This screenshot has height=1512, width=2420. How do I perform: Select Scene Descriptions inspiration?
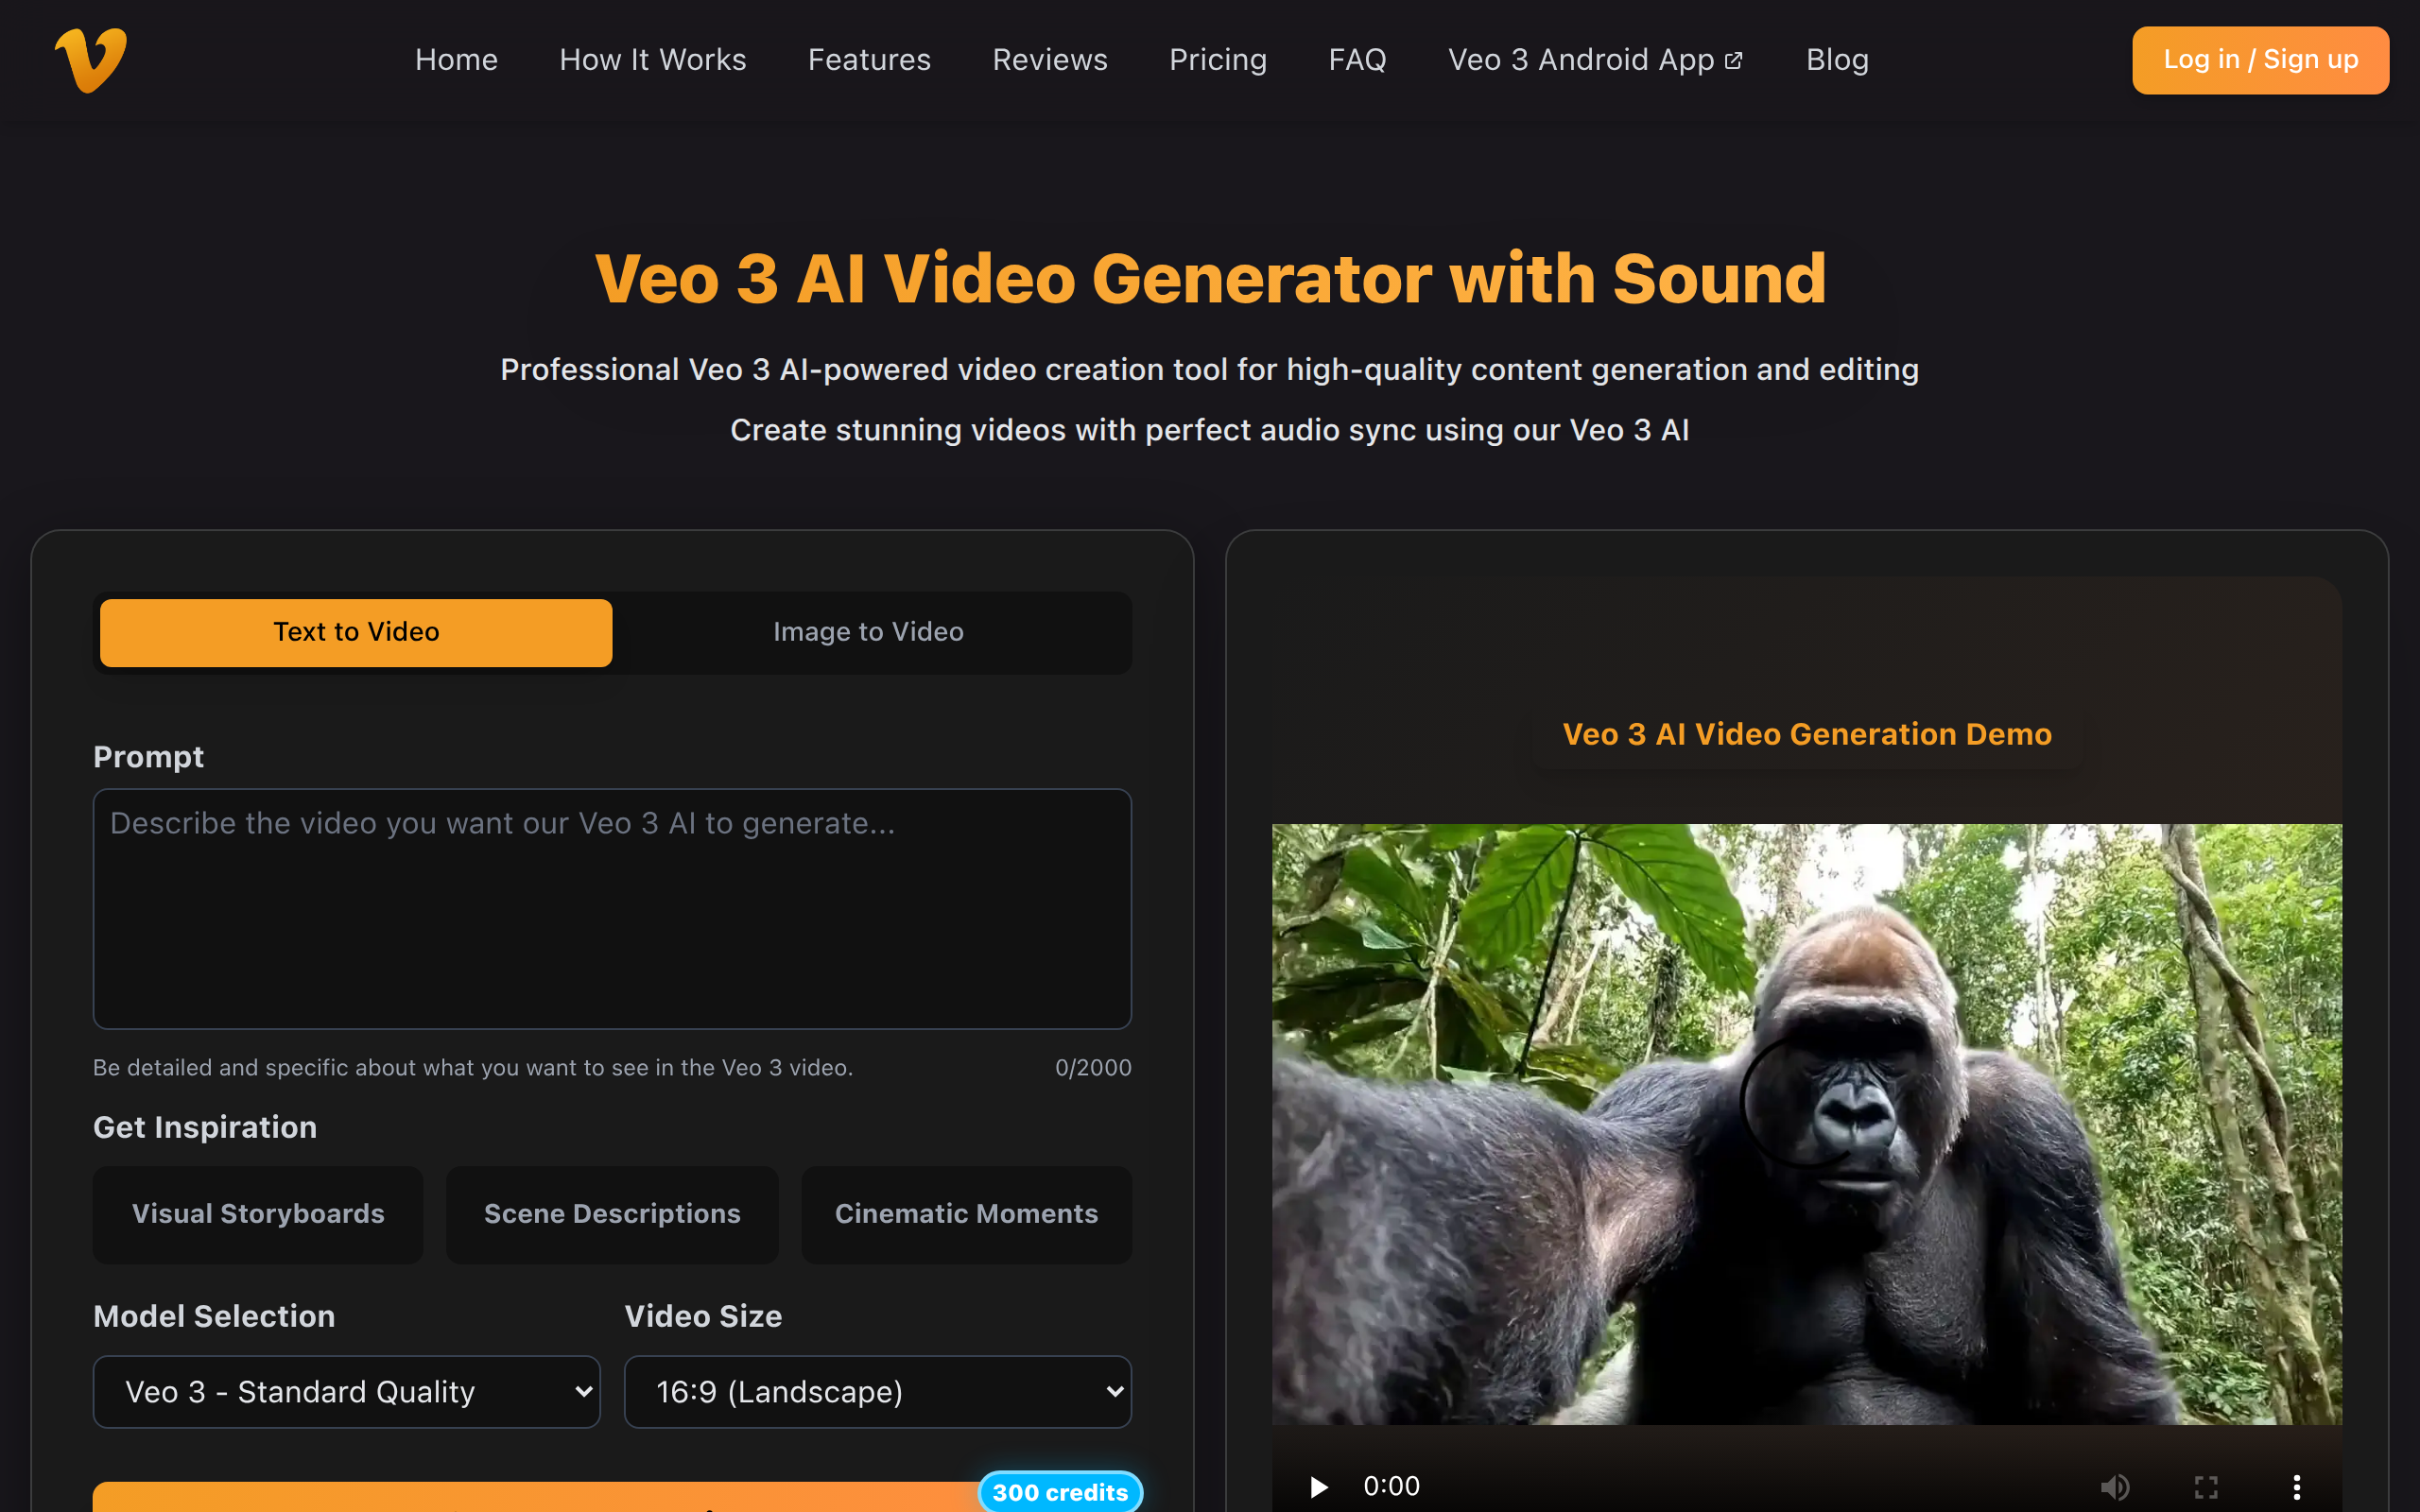click(x=612, y=1214)
